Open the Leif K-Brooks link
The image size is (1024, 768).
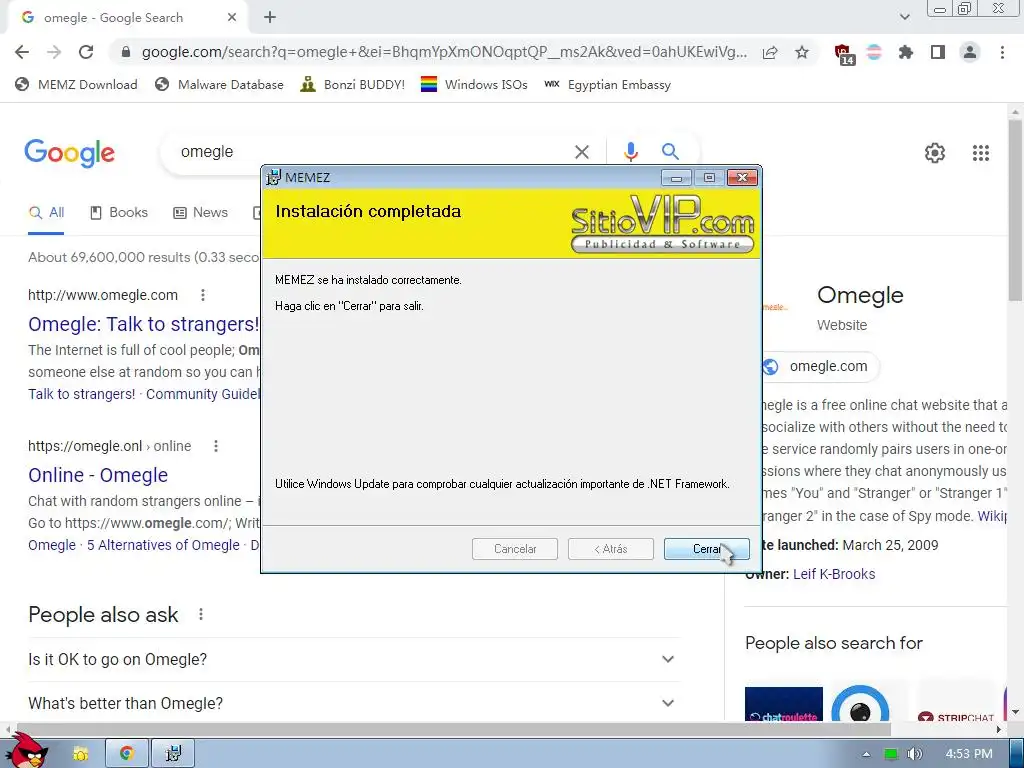pyautogui.click(x=834, y=574)
